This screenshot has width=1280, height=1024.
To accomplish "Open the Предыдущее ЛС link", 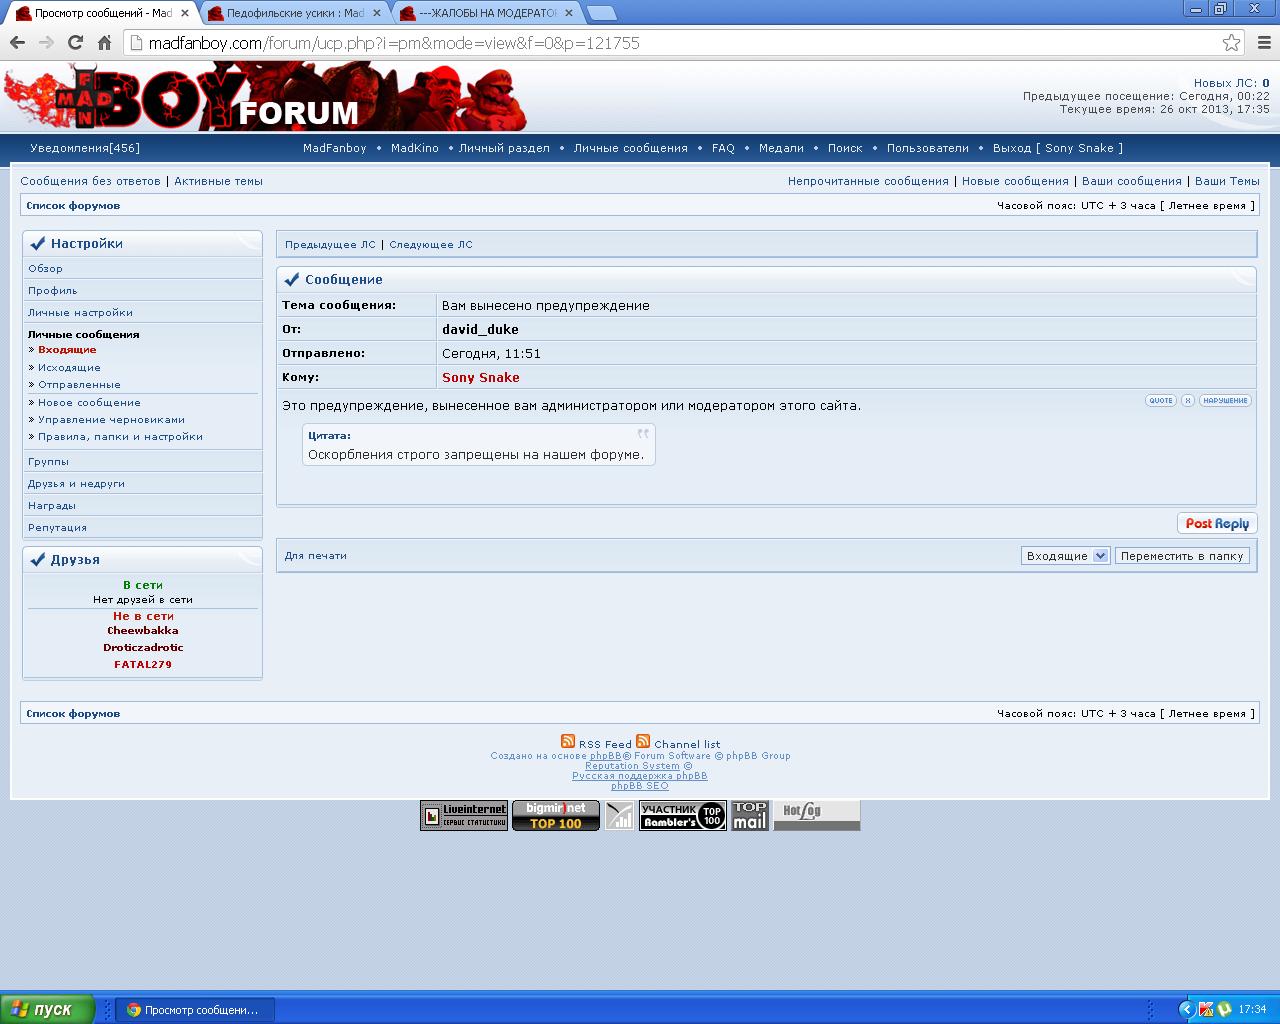I will 330,245.
